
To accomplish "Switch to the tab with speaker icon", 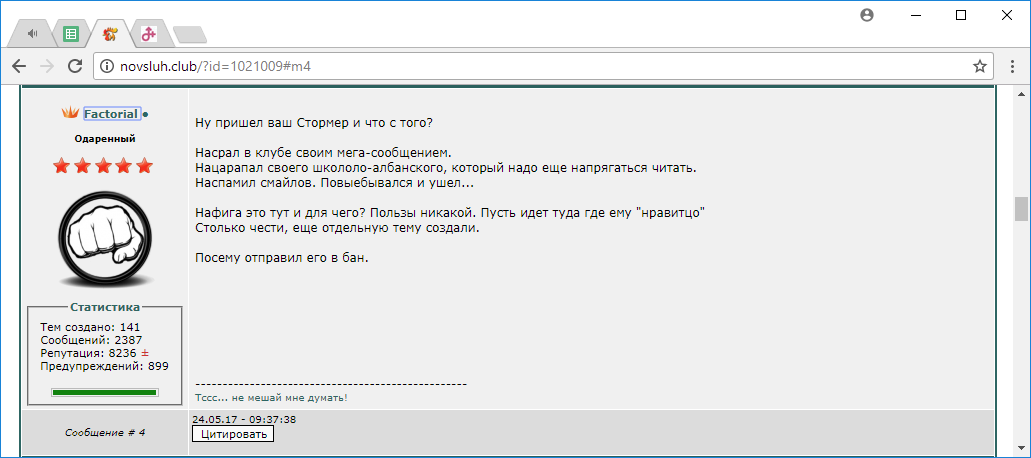I will [33, 34].
